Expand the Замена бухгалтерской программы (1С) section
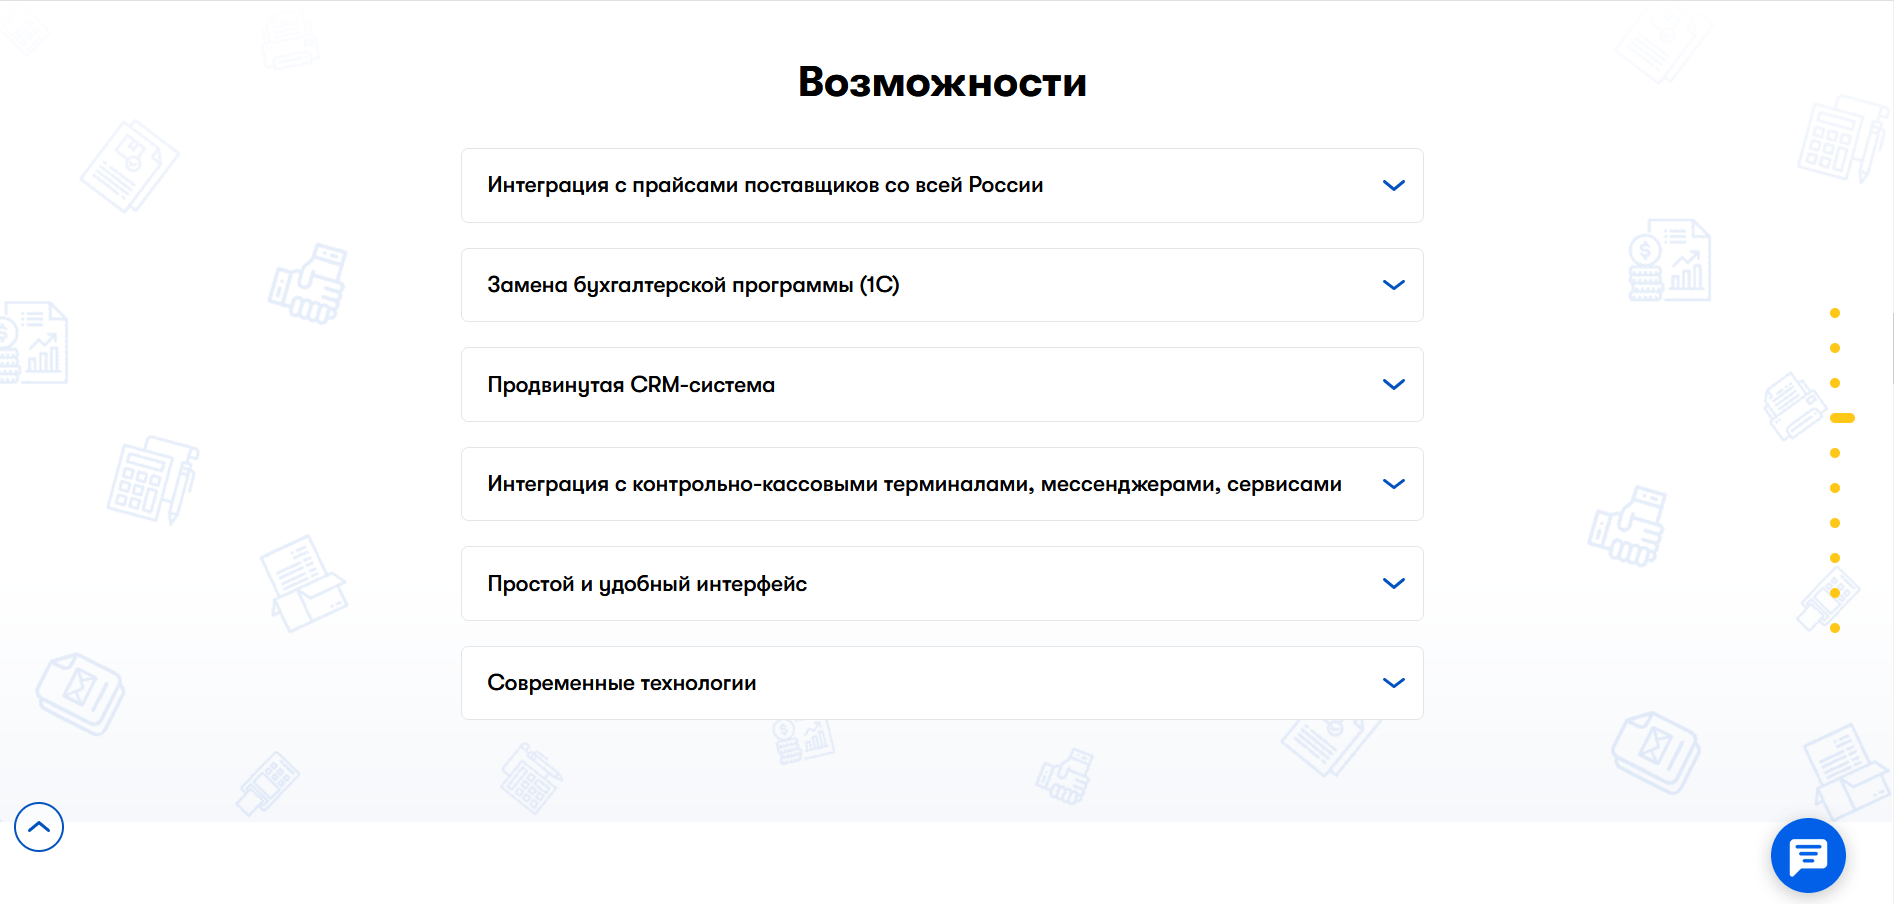This screenshot has height=904, width=1894. 693,285
